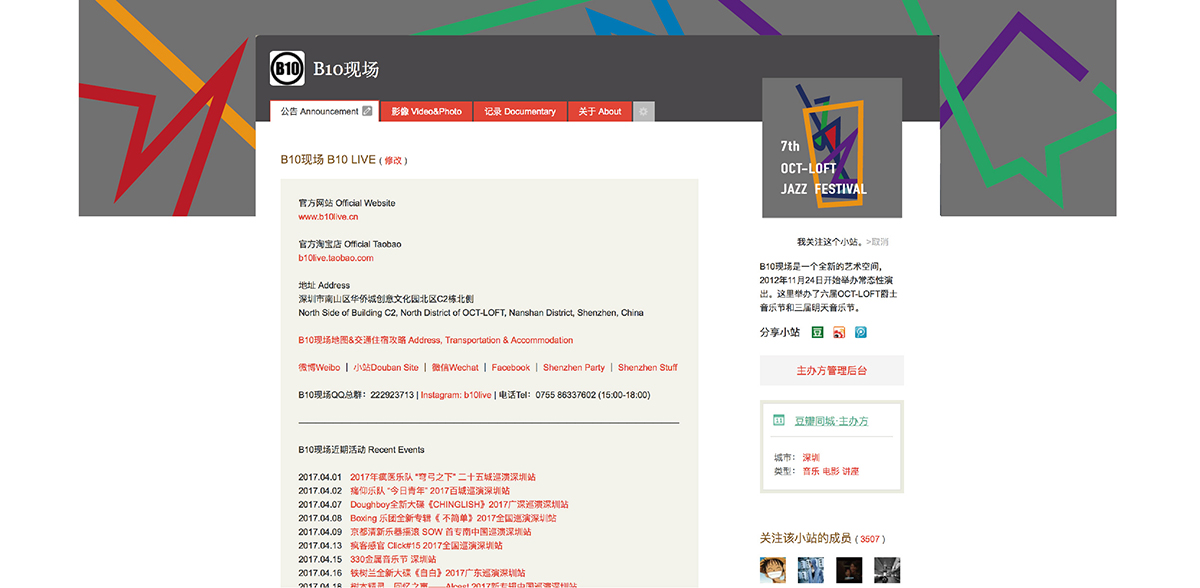Open the 微博Weibo link

click(319, 368)
